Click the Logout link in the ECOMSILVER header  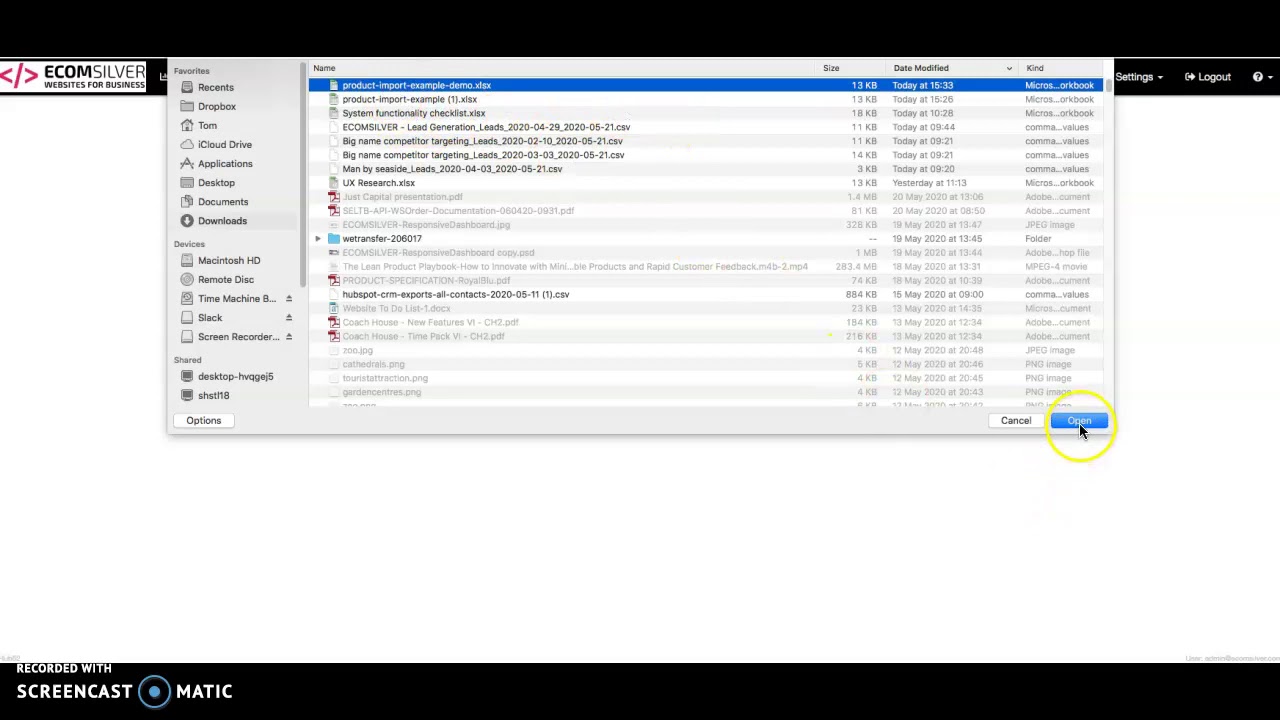pyautogui.click(x=1208, y=77)
